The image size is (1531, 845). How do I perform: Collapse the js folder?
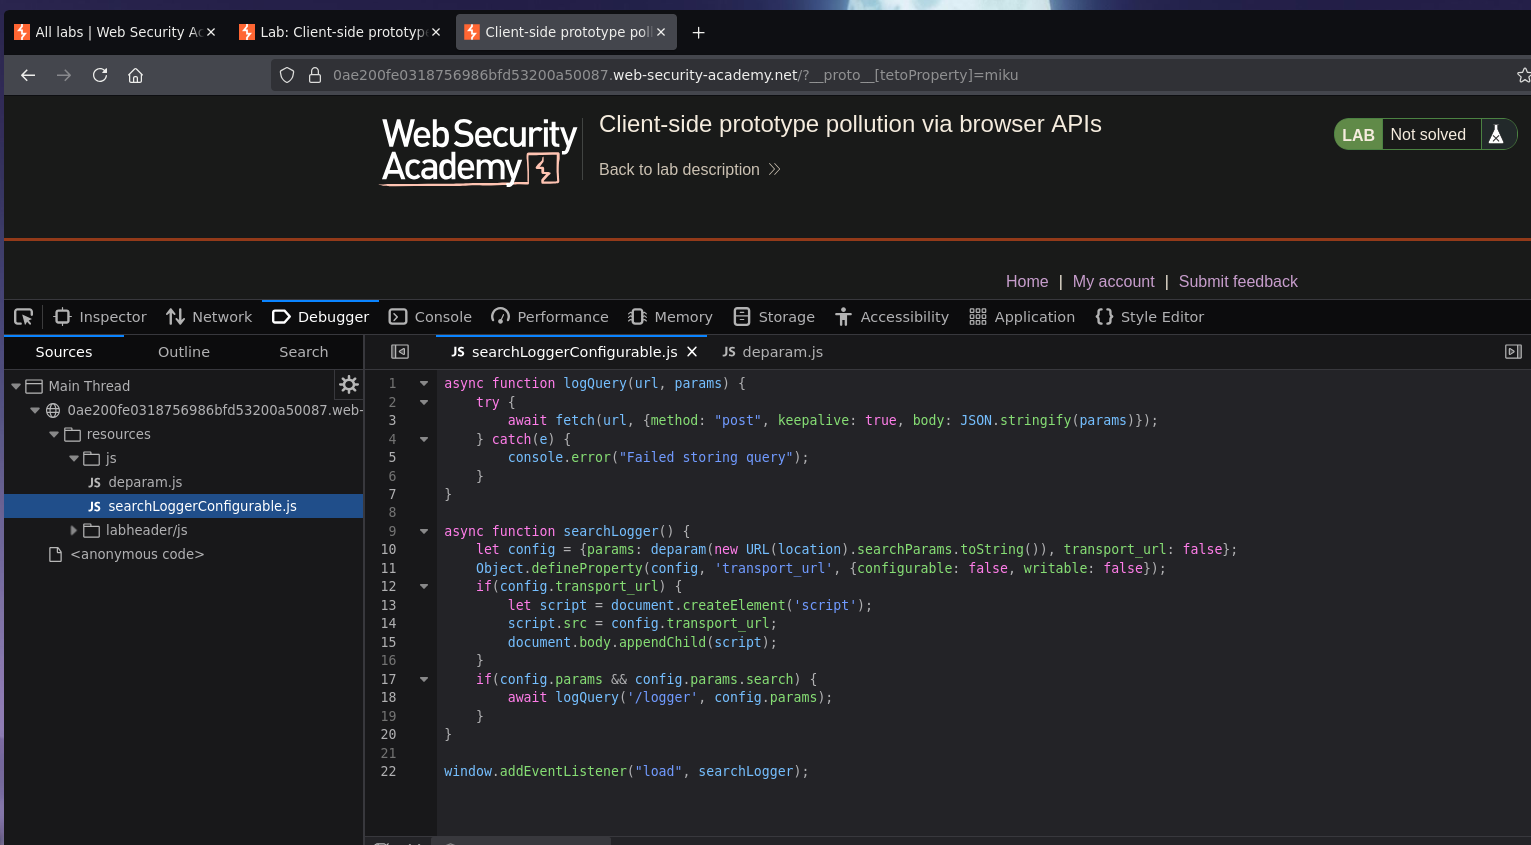pyautogui.click(x=73, y=458)
